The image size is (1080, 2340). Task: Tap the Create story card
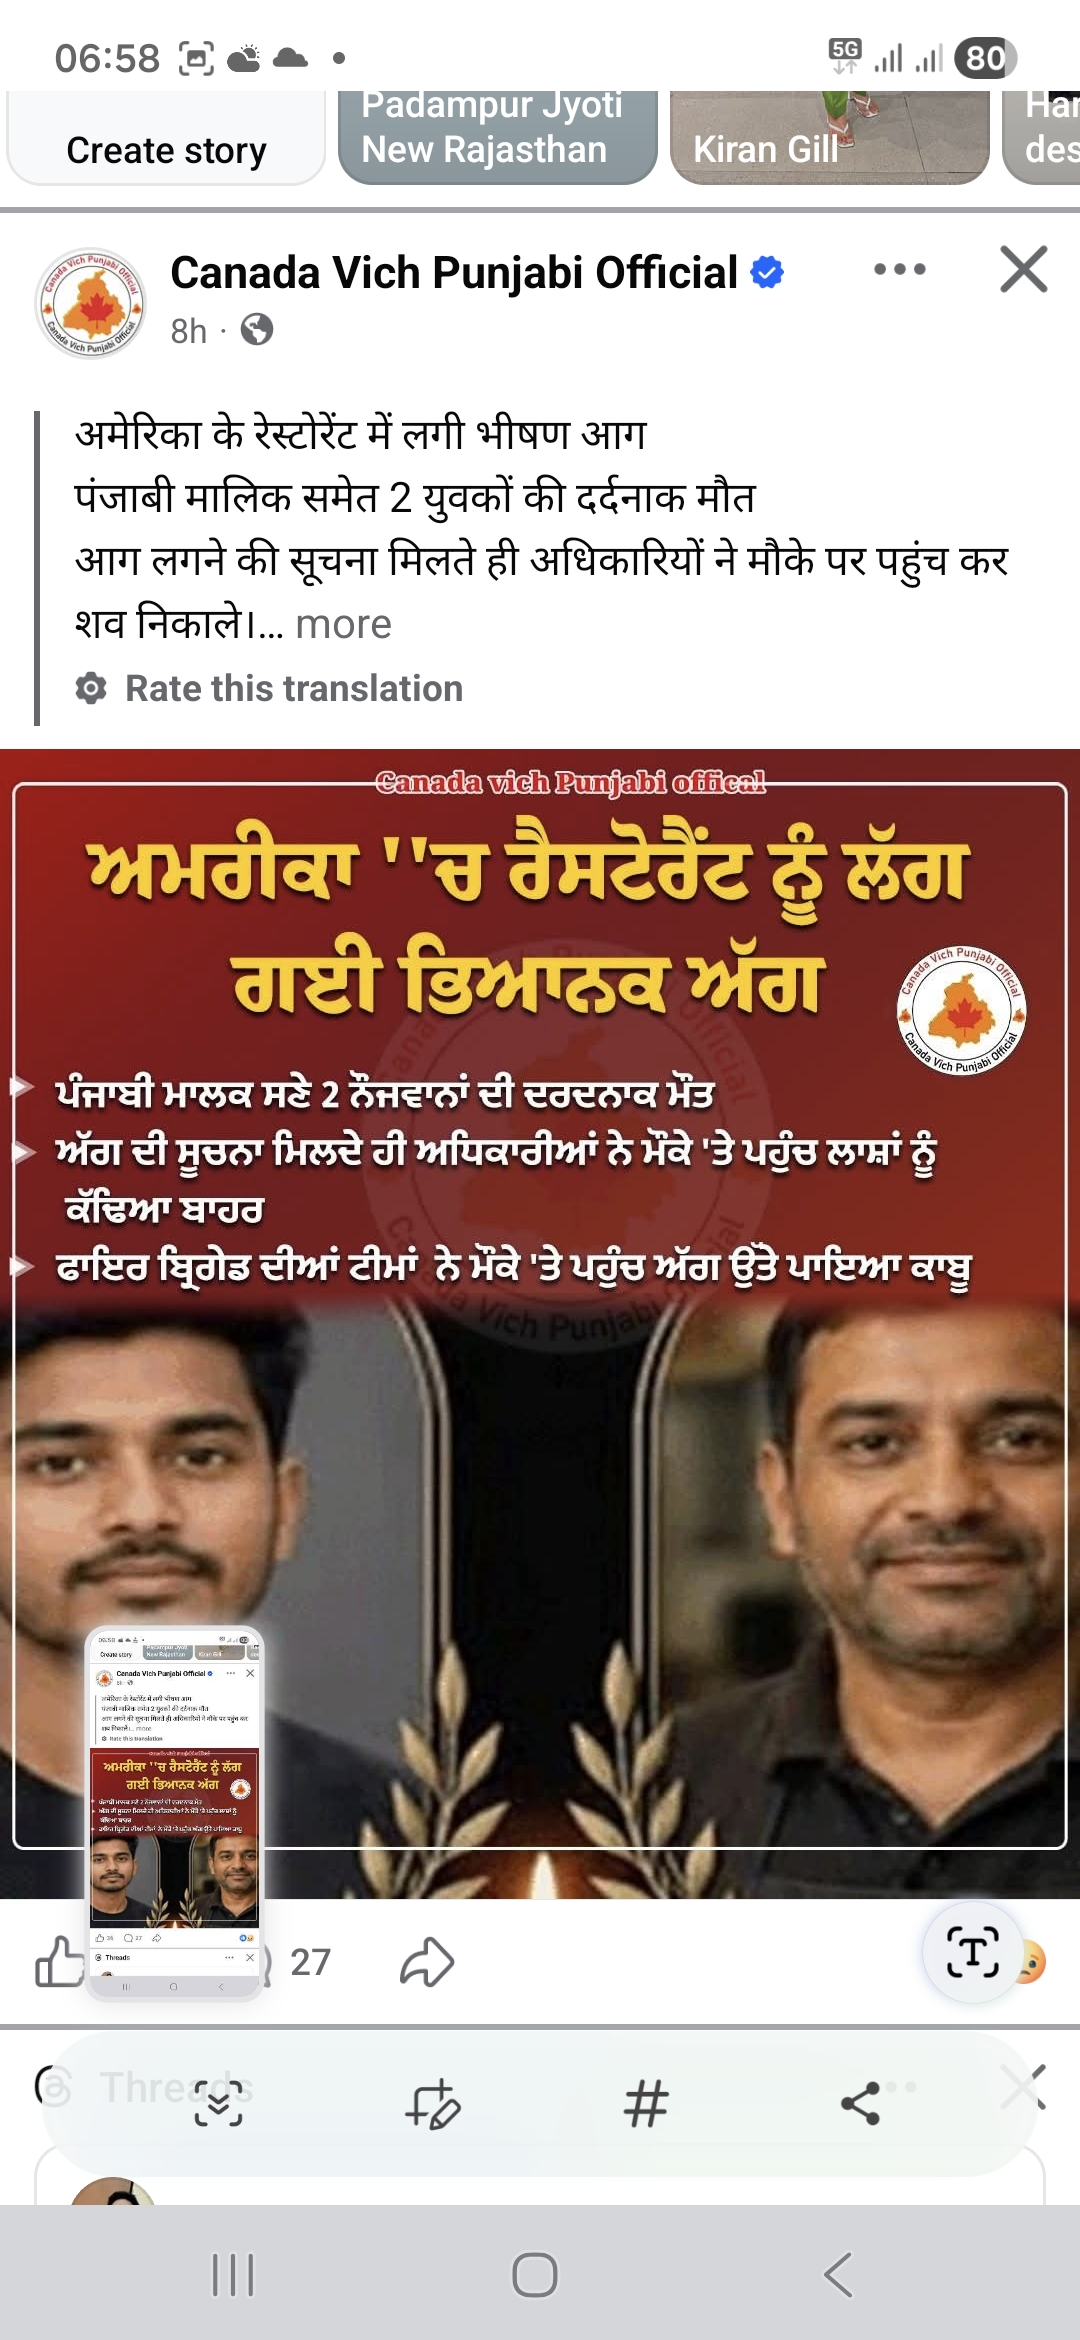tap(166, 139)
